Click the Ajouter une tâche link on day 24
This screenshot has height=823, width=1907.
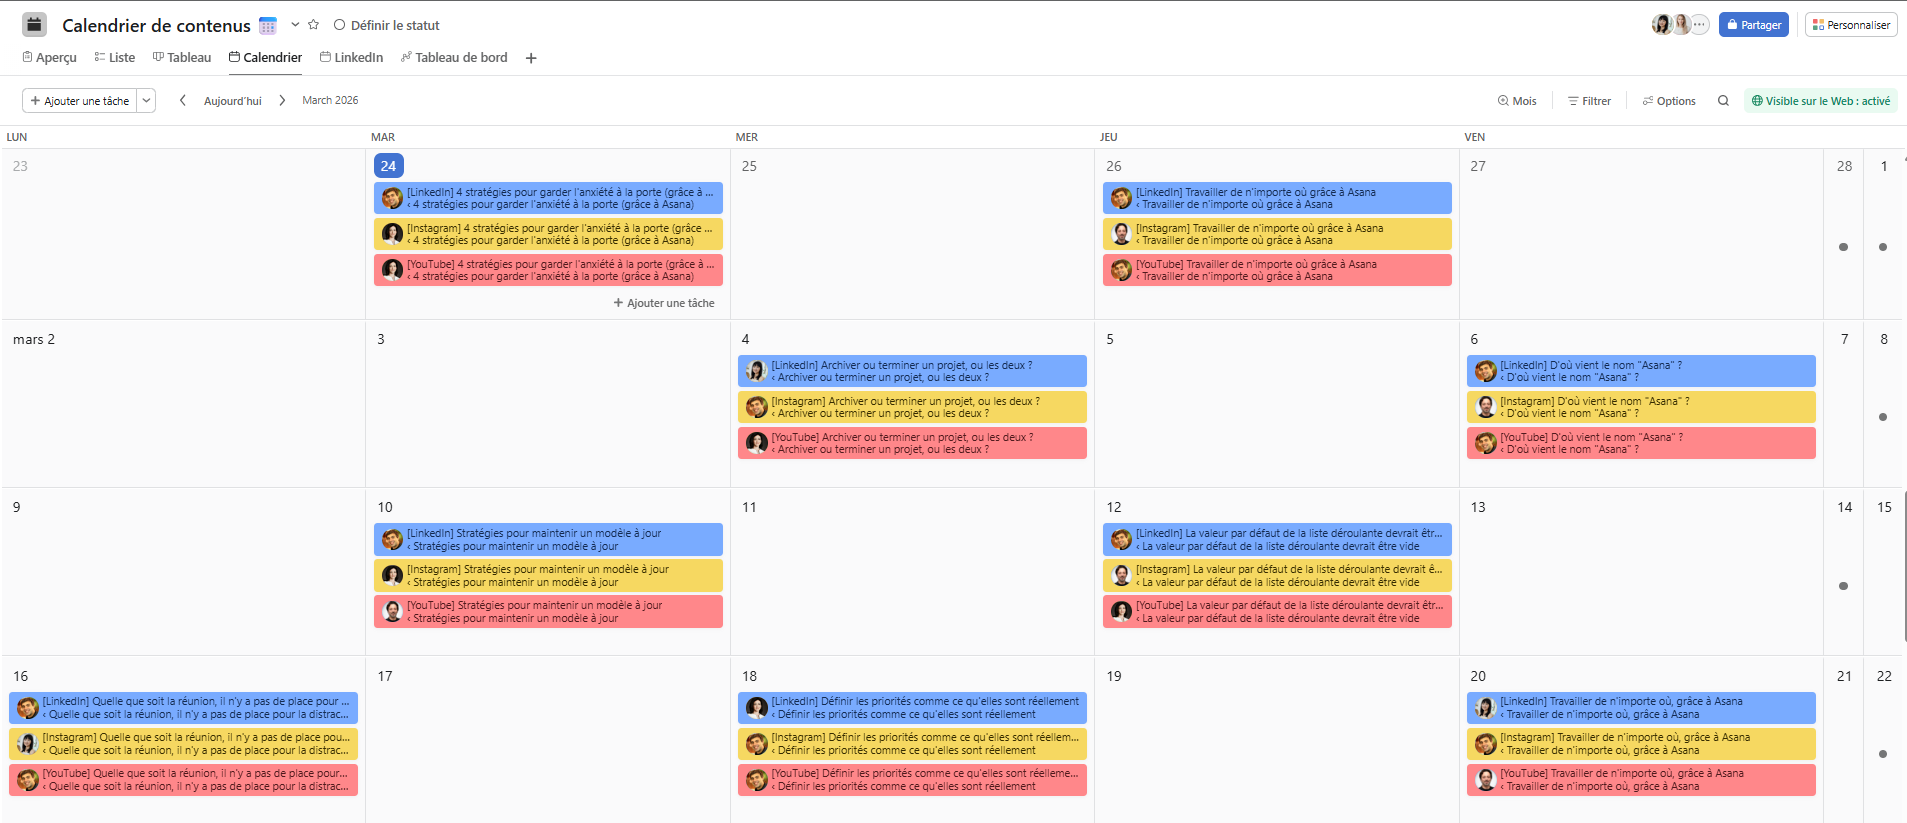tap(664, 303)
